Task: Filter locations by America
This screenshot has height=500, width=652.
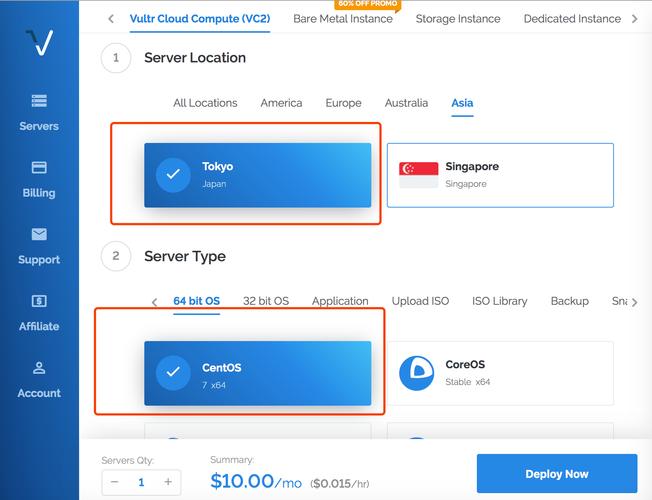Action: tap(282, 103)
